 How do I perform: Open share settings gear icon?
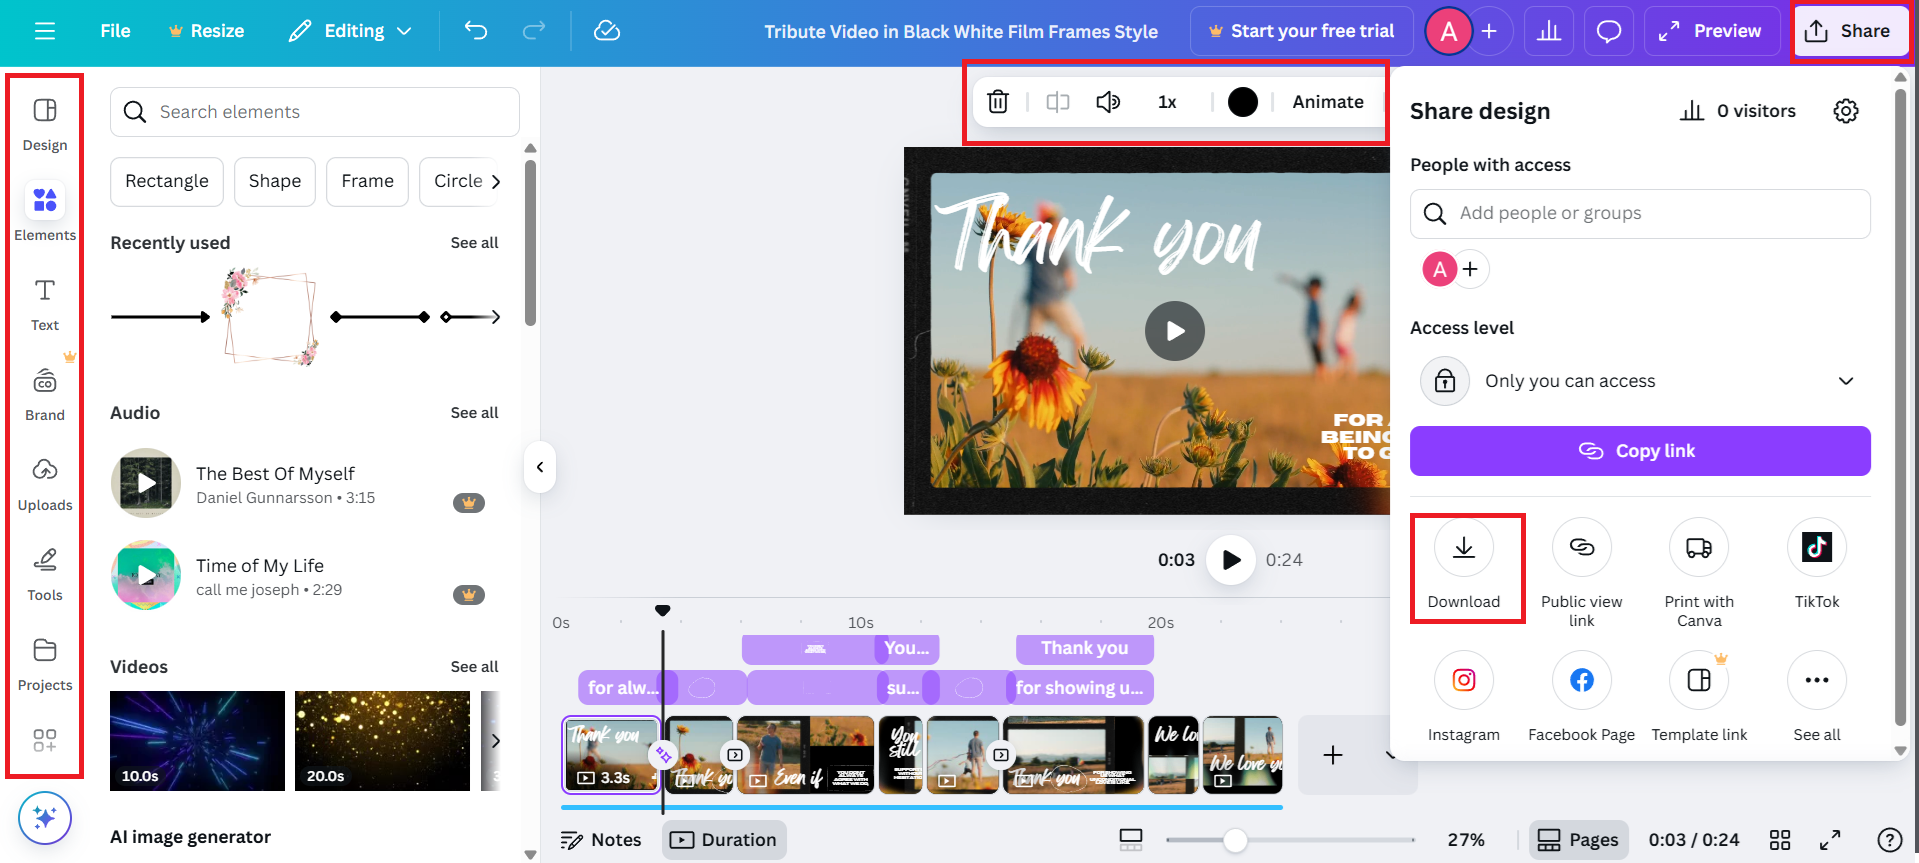(1846, 111)
